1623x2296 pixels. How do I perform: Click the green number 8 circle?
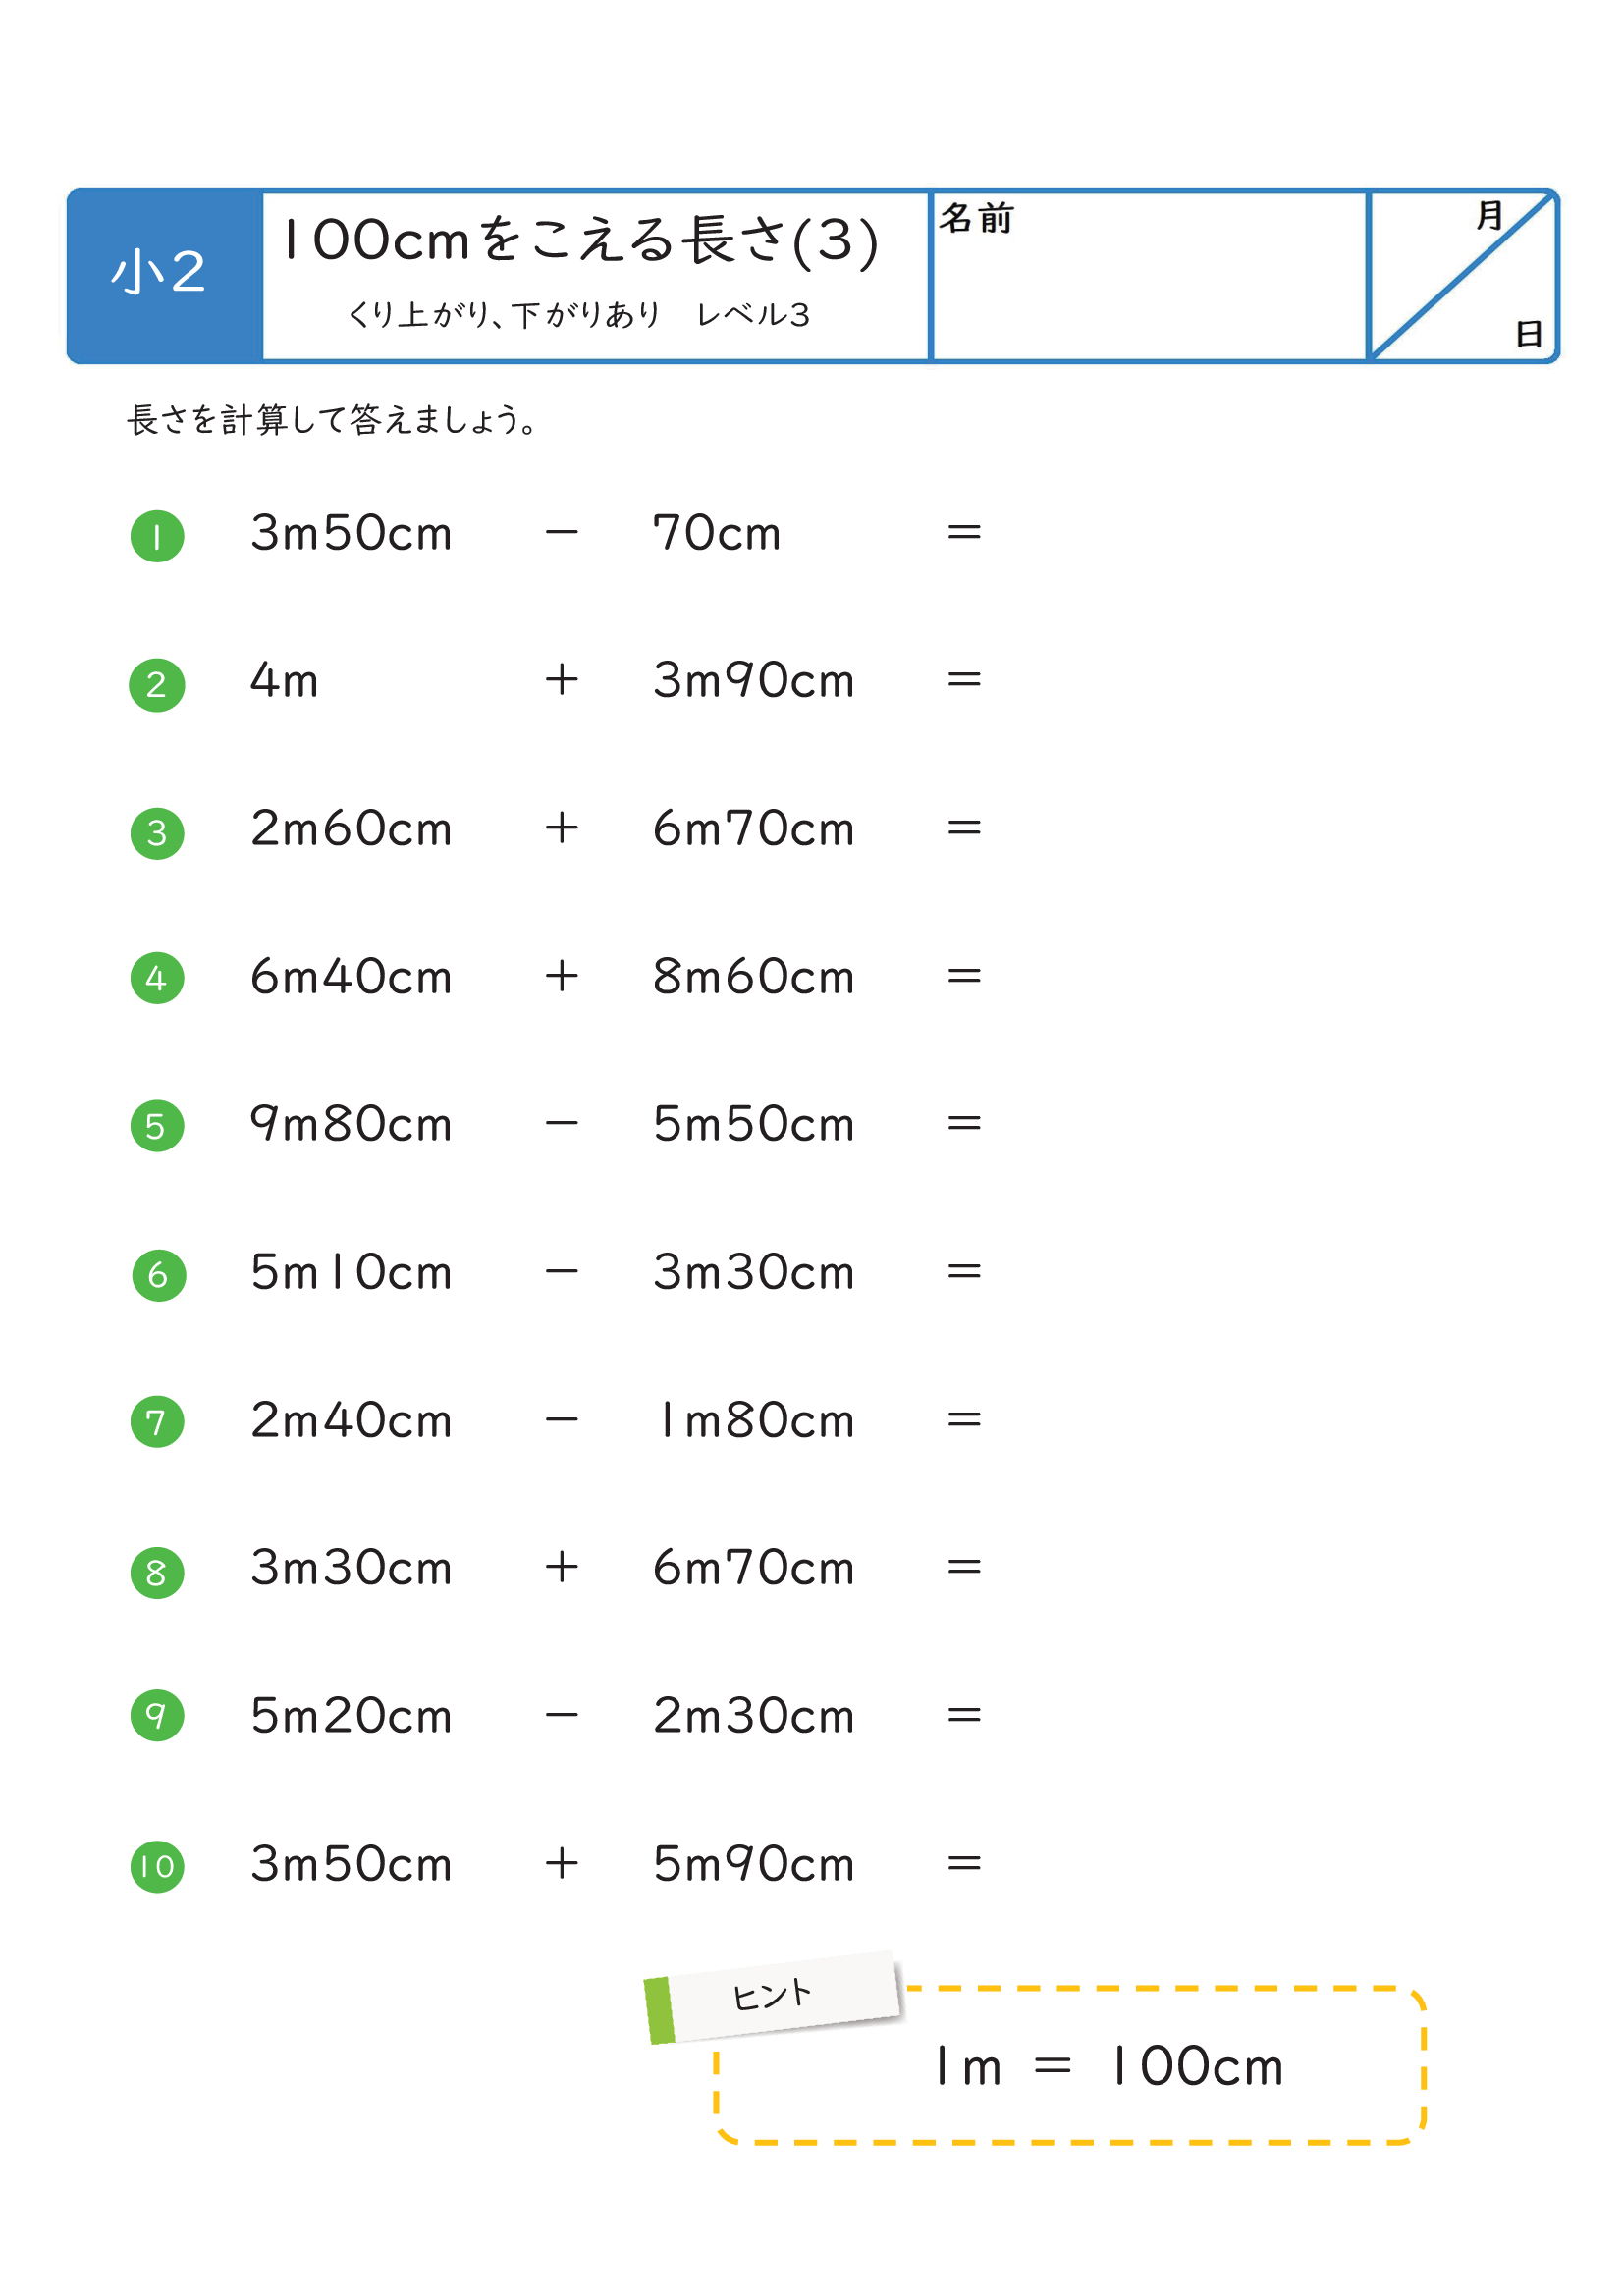pos(157,1572)
